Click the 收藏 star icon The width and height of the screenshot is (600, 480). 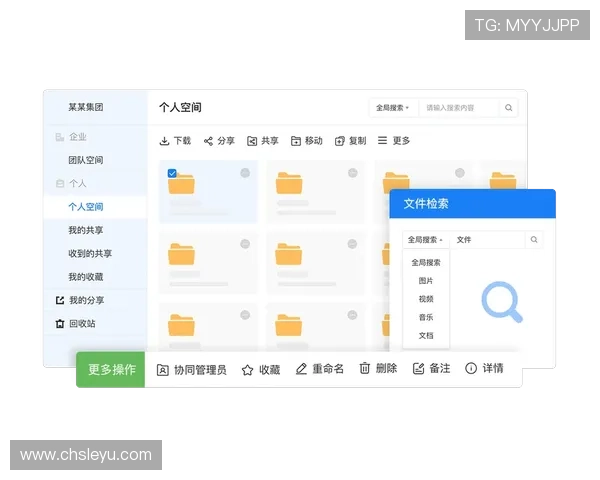pos(248,370)
